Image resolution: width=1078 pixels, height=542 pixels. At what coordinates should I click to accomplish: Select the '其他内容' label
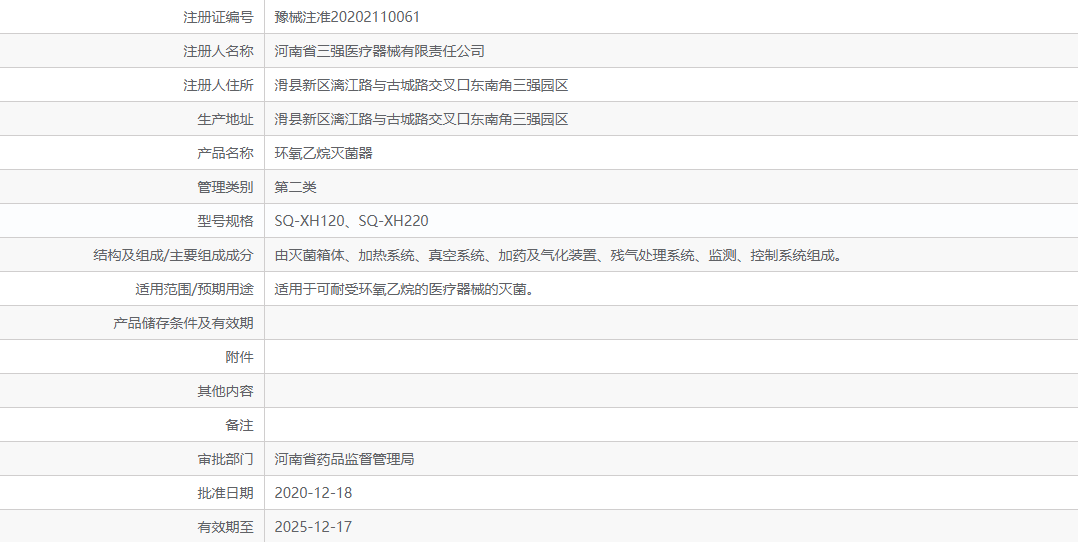pyautogui.click(x=225, y=391)
